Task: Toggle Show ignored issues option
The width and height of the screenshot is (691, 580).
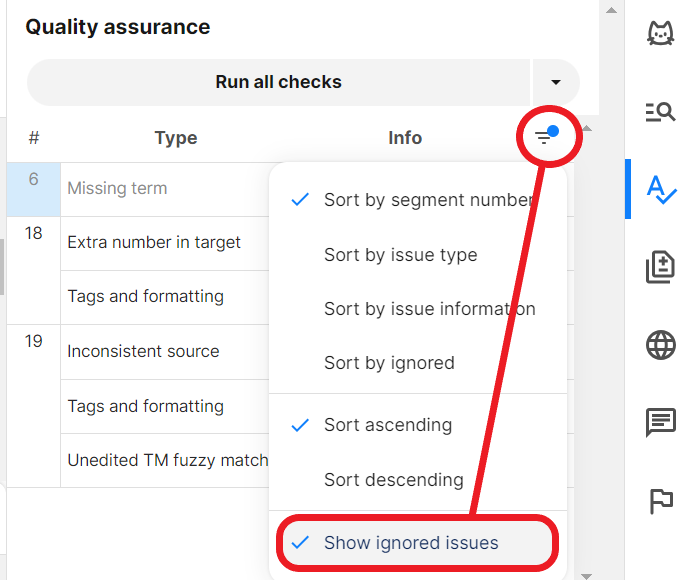Action: point(411,543)
